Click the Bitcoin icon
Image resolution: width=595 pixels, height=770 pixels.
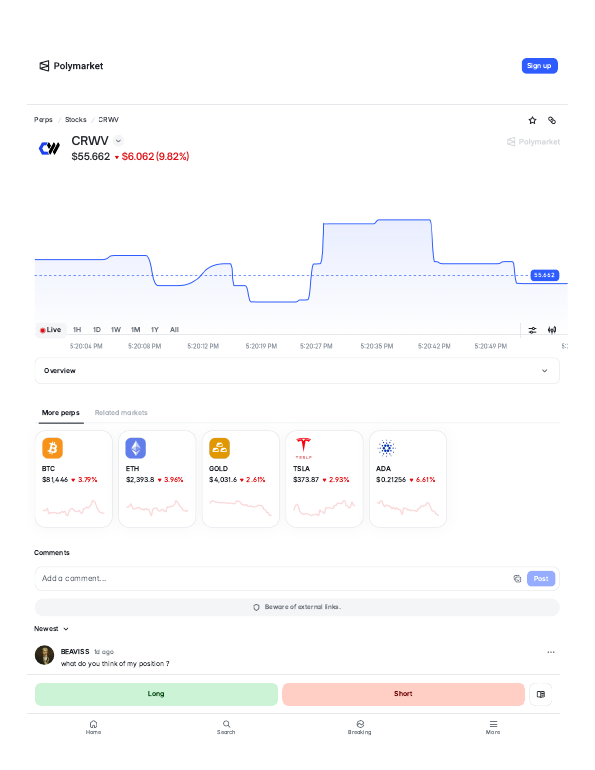(x=53, y=448)
